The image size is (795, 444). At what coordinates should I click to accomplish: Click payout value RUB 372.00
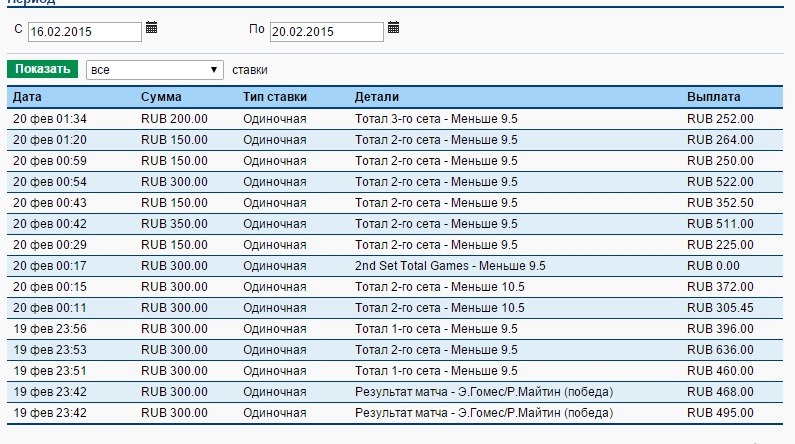coord(720,287)
